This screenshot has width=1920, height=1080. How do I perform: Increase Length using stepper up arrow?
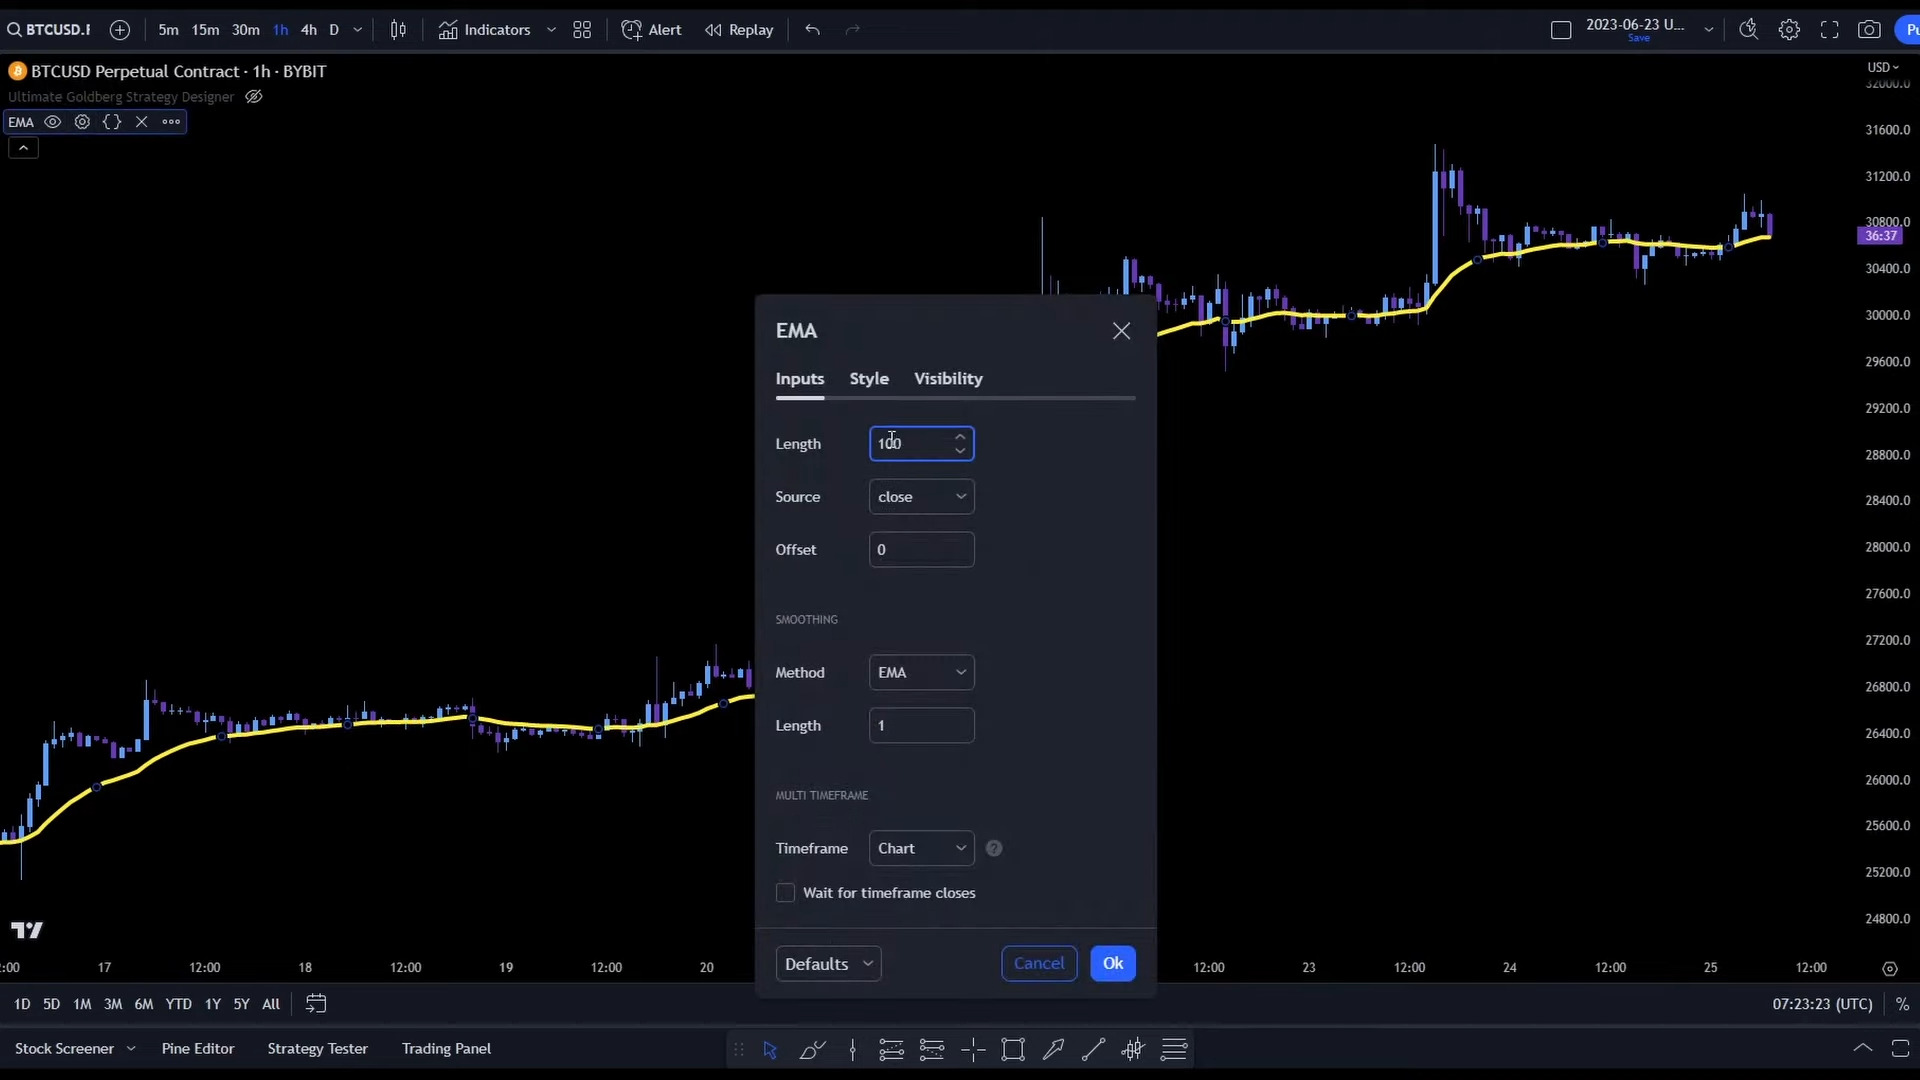point(960,437)
